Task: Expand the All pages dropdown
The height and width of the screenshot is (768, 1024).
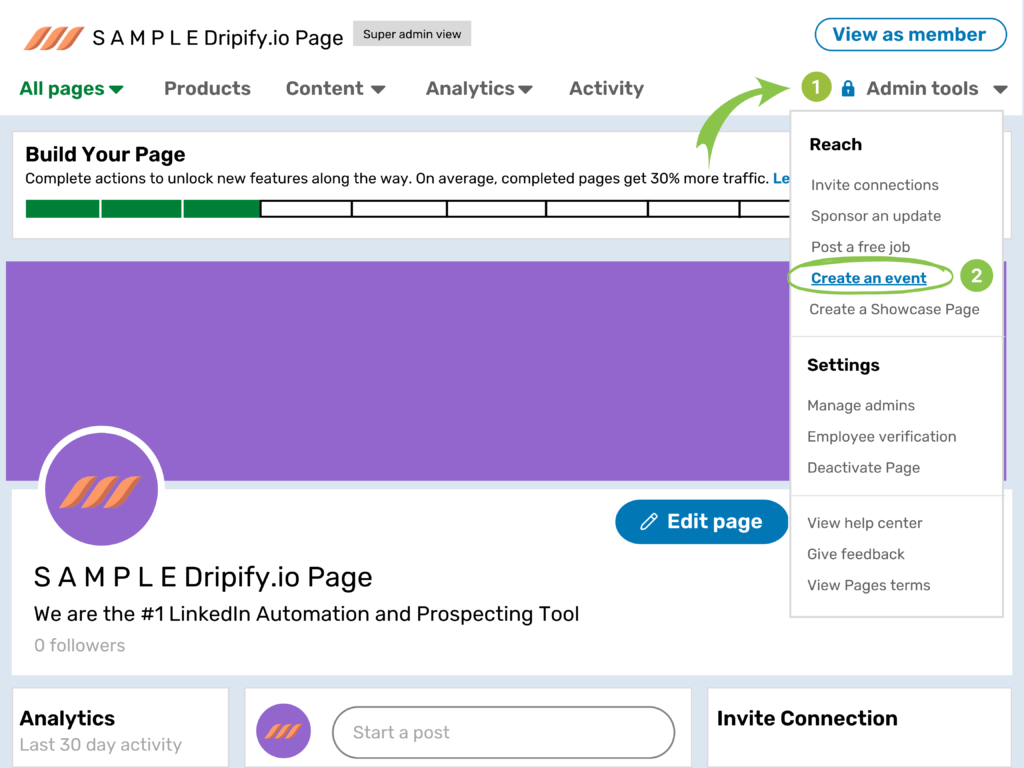Action: tap(70, 88)
